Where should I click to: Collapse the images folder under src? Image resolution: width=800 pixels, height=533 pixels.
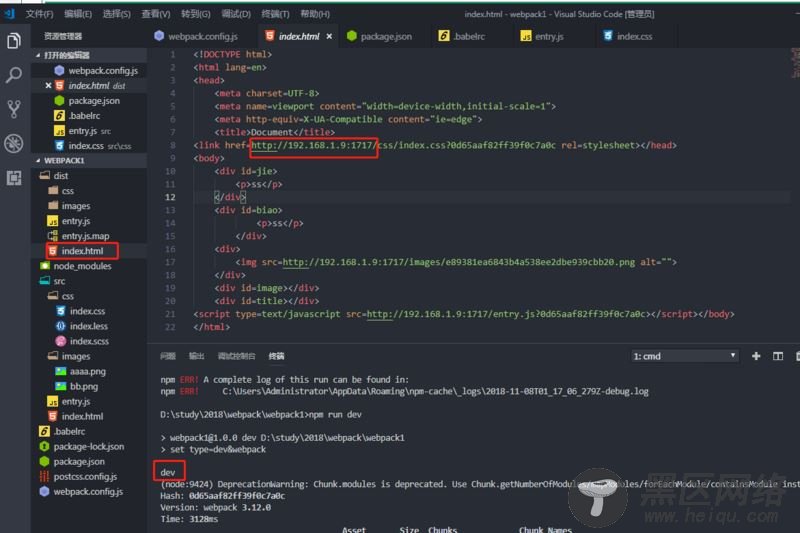click(x=76, y=356)
